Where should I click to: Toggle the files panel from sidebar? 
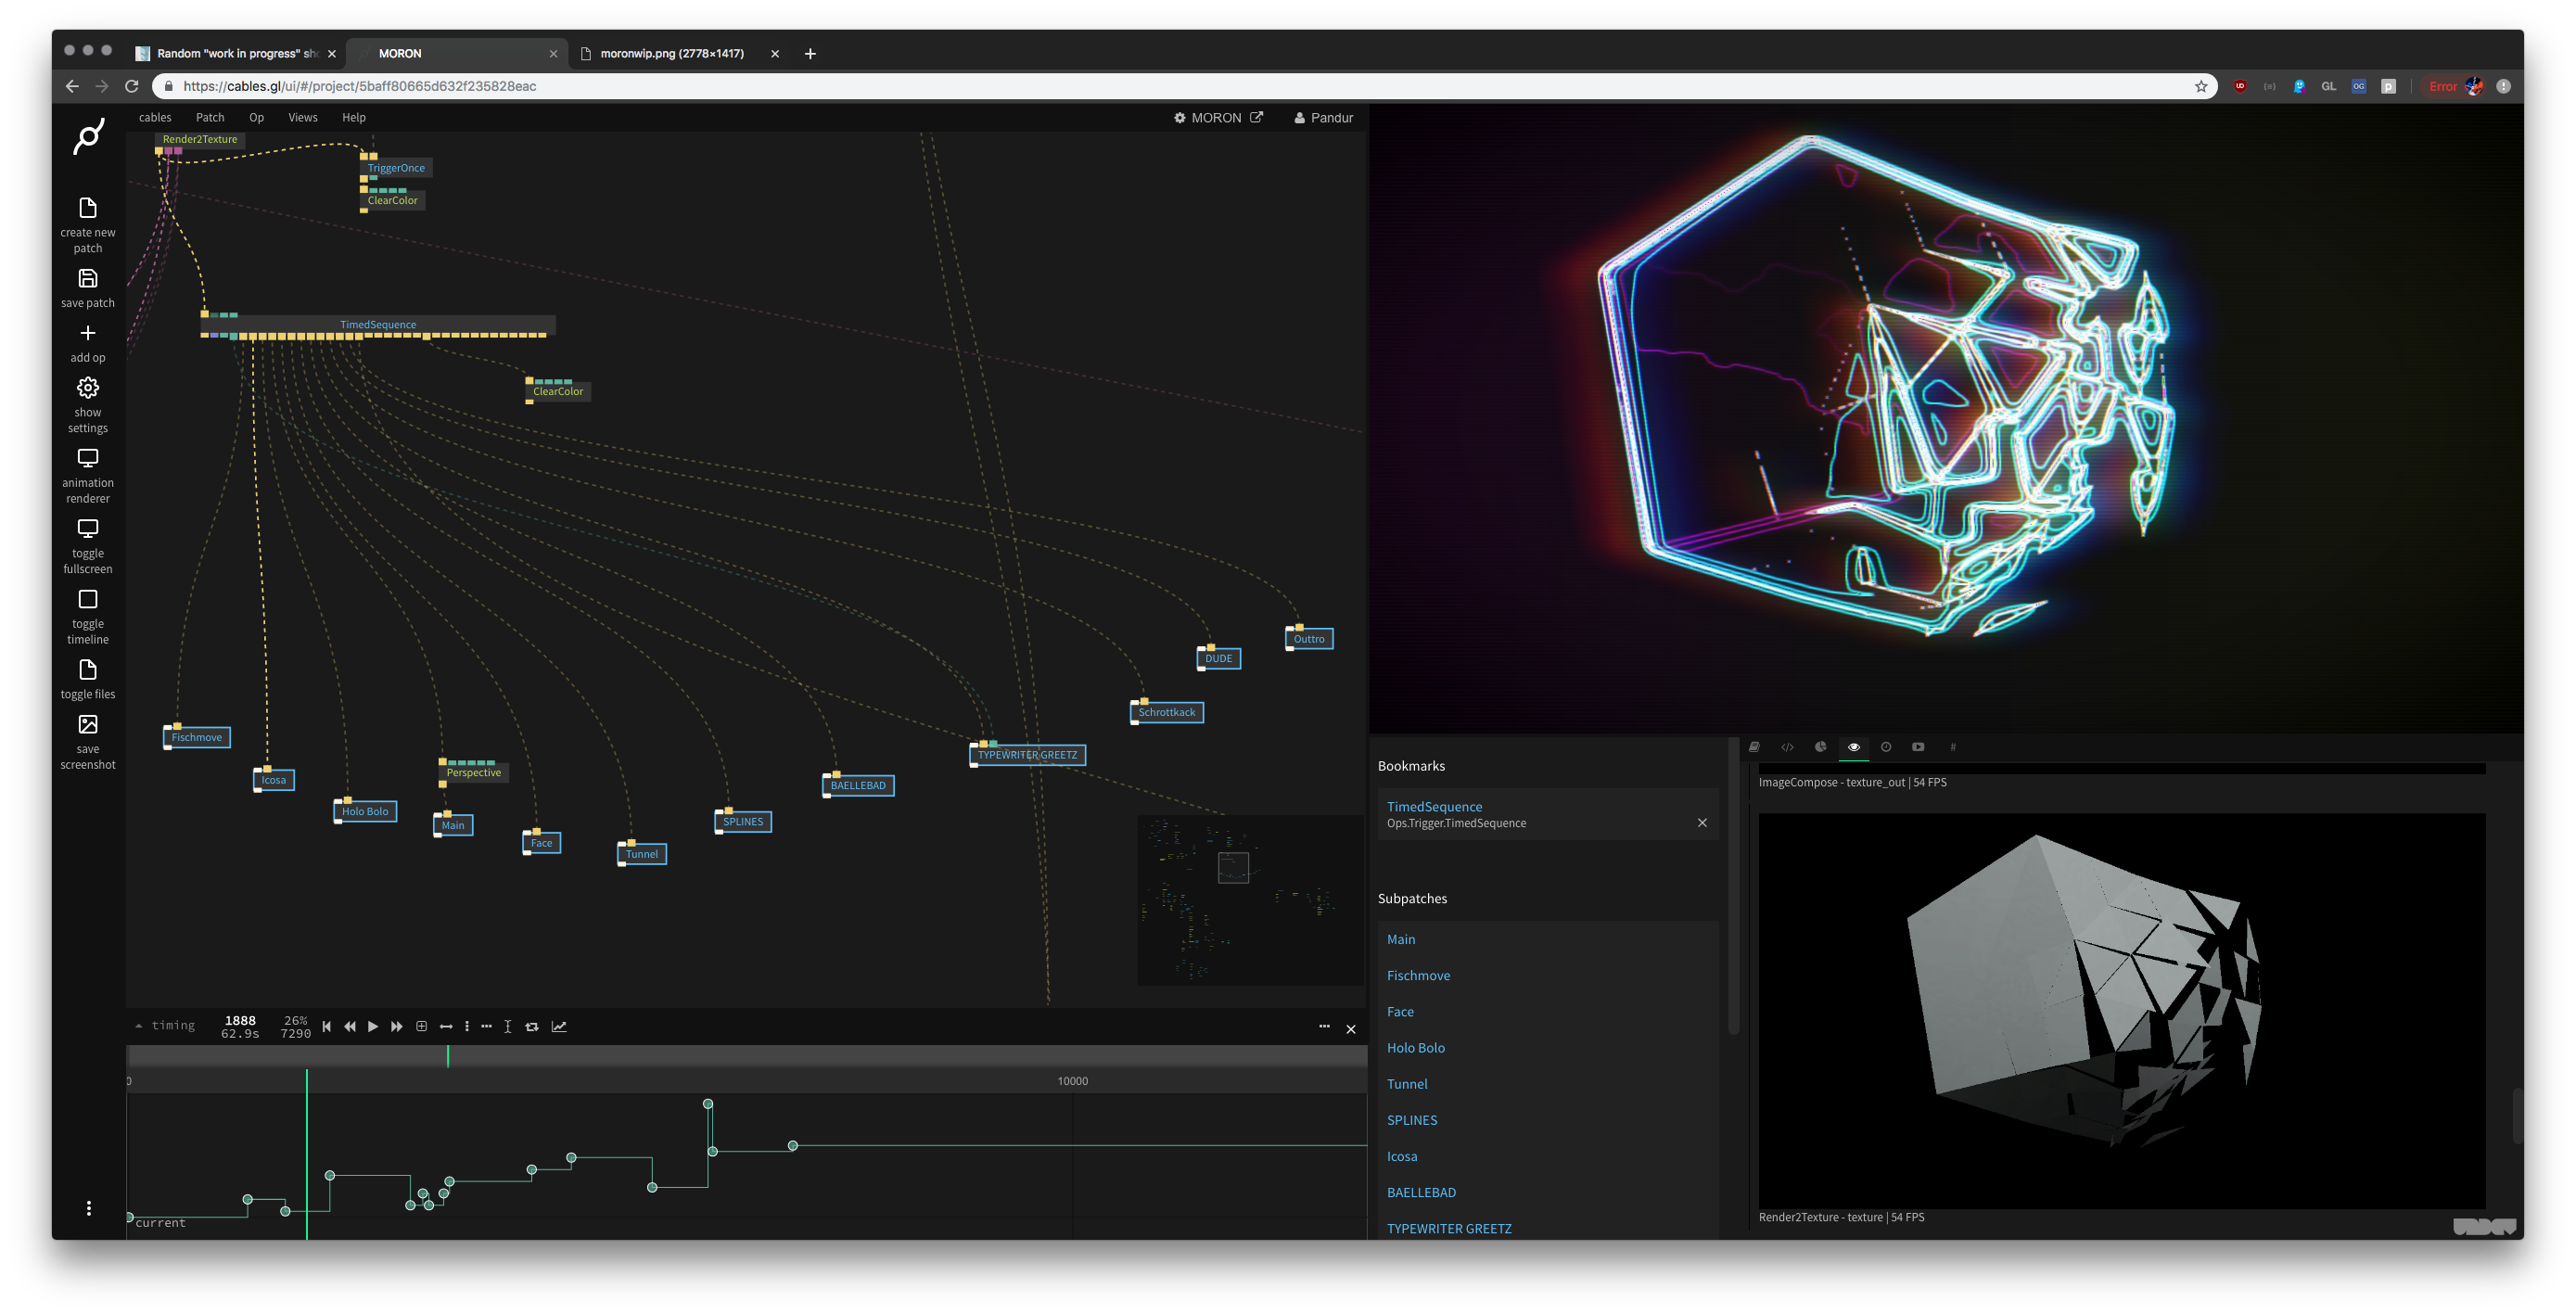(88, 669)
